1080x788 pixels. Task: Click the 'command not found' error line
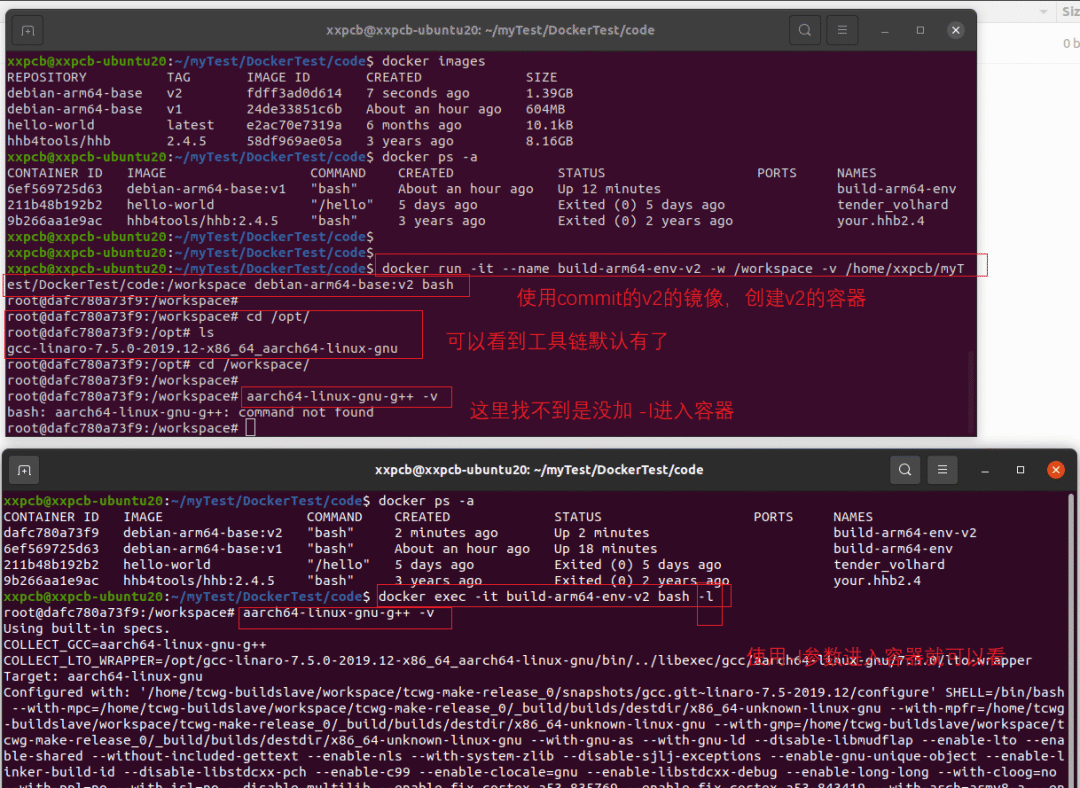(x=190, y=412)
